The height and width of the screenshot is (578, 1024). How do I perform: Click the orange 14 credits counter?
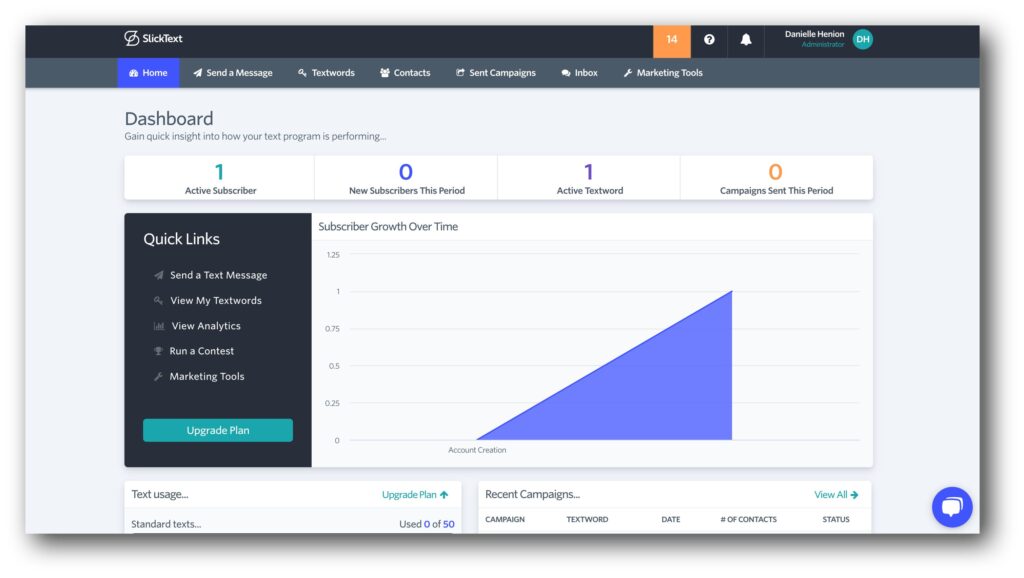(672, 40)
